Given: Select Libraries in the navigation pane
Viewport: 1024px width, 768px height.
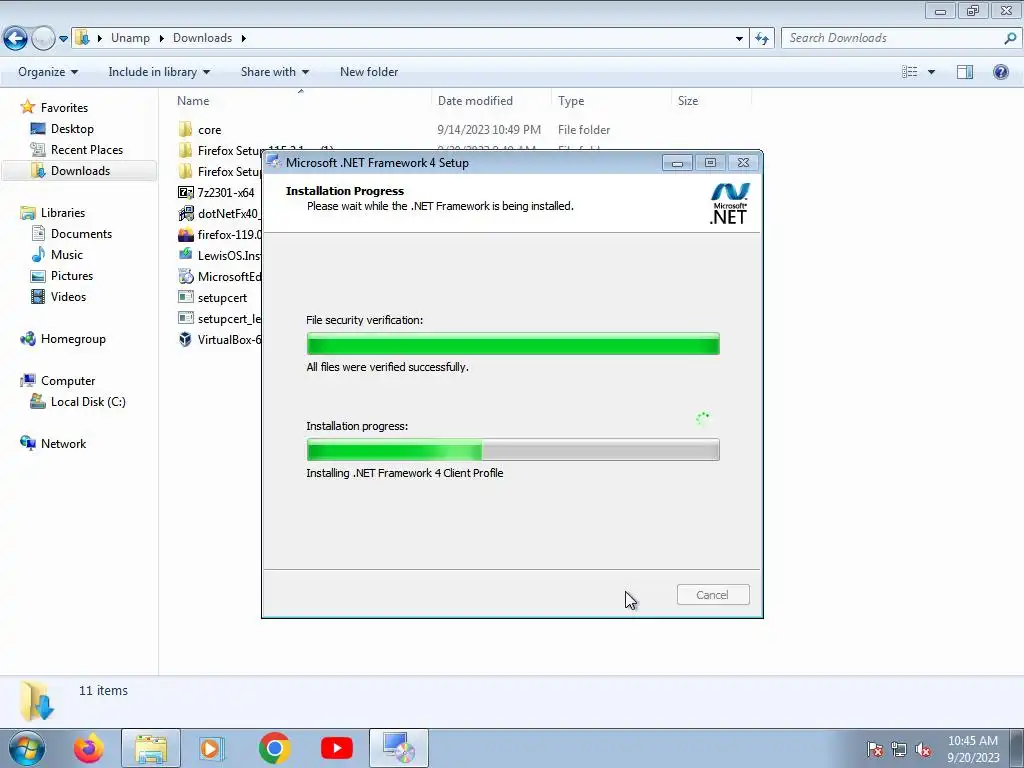Looking at the screenshot, I should pos(63,213).
